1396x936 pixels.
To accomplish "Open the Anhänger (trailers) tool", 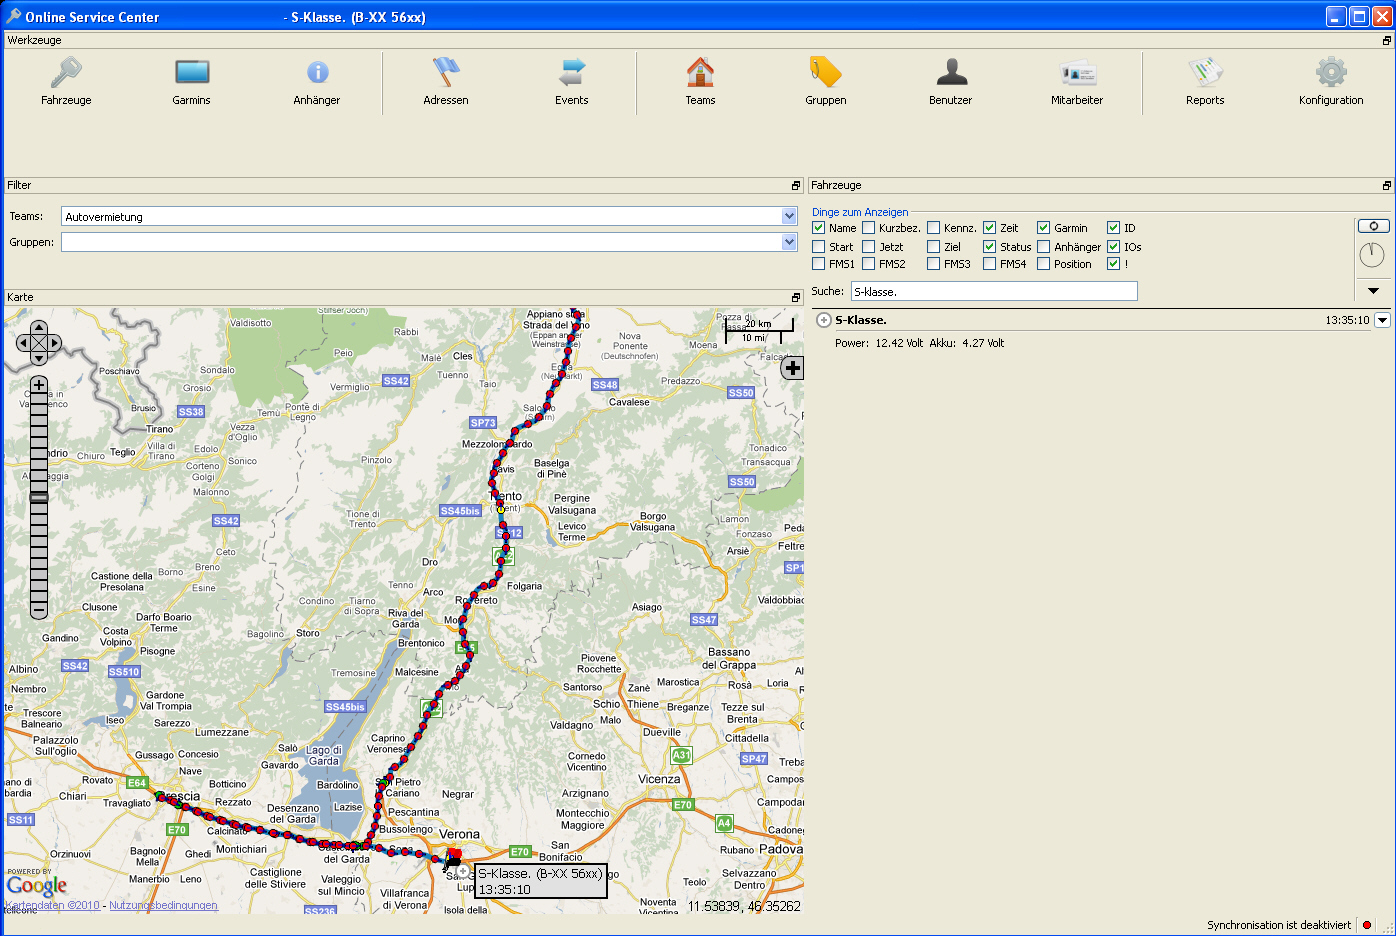I will coord(317,81).
